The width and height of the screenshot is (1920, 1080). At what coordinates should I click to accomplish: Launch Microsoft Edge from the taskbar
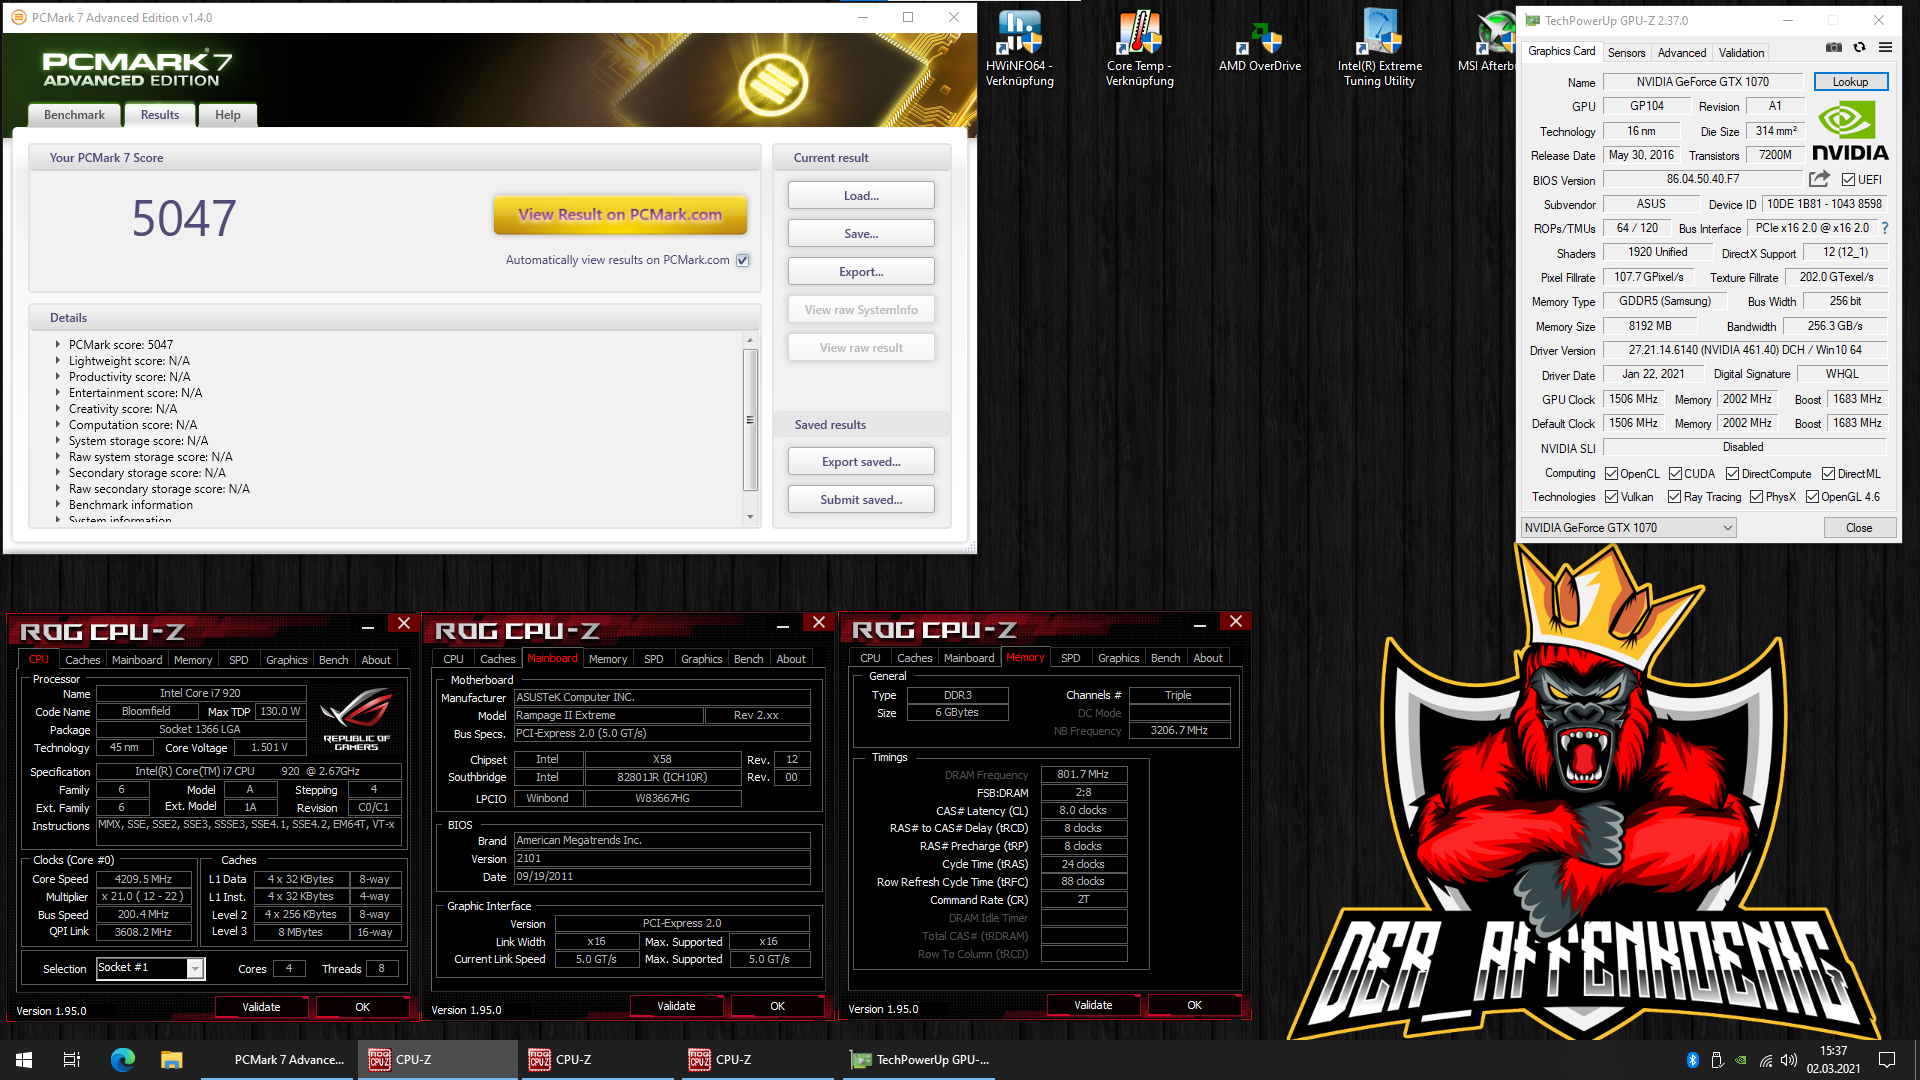123,1060
